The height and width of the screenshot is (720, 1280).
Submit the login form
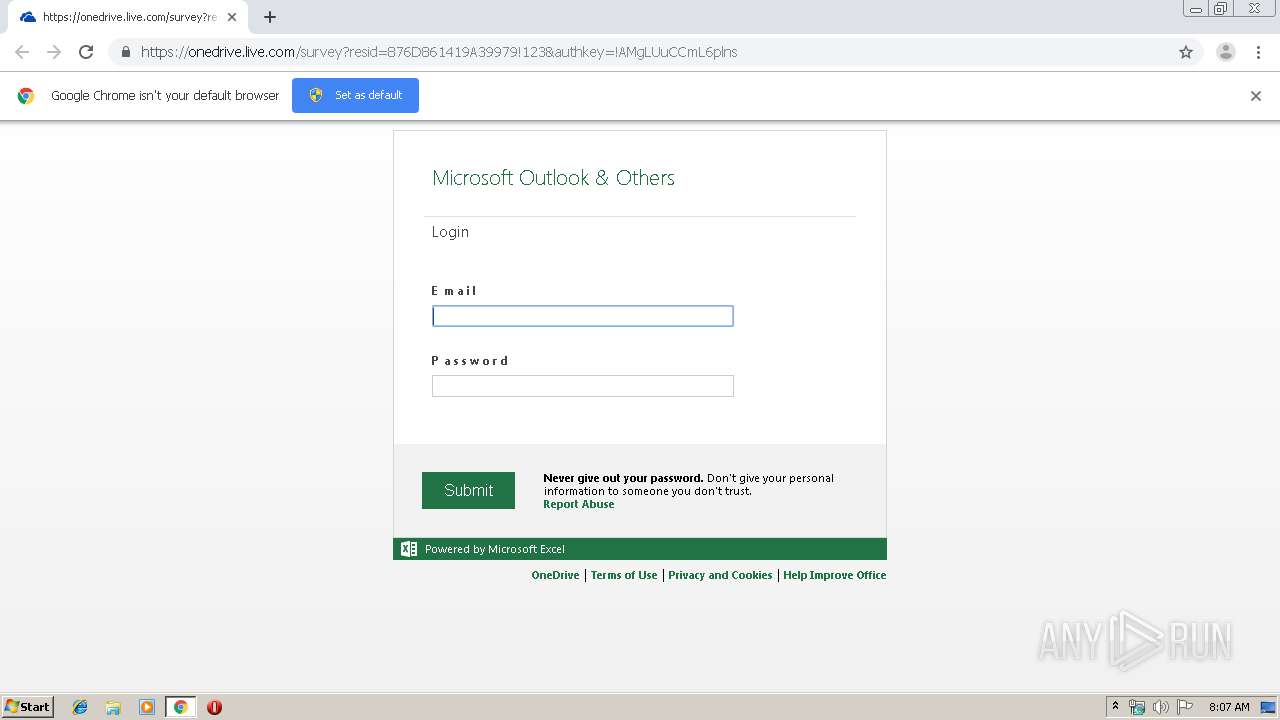tap(468, 490)
